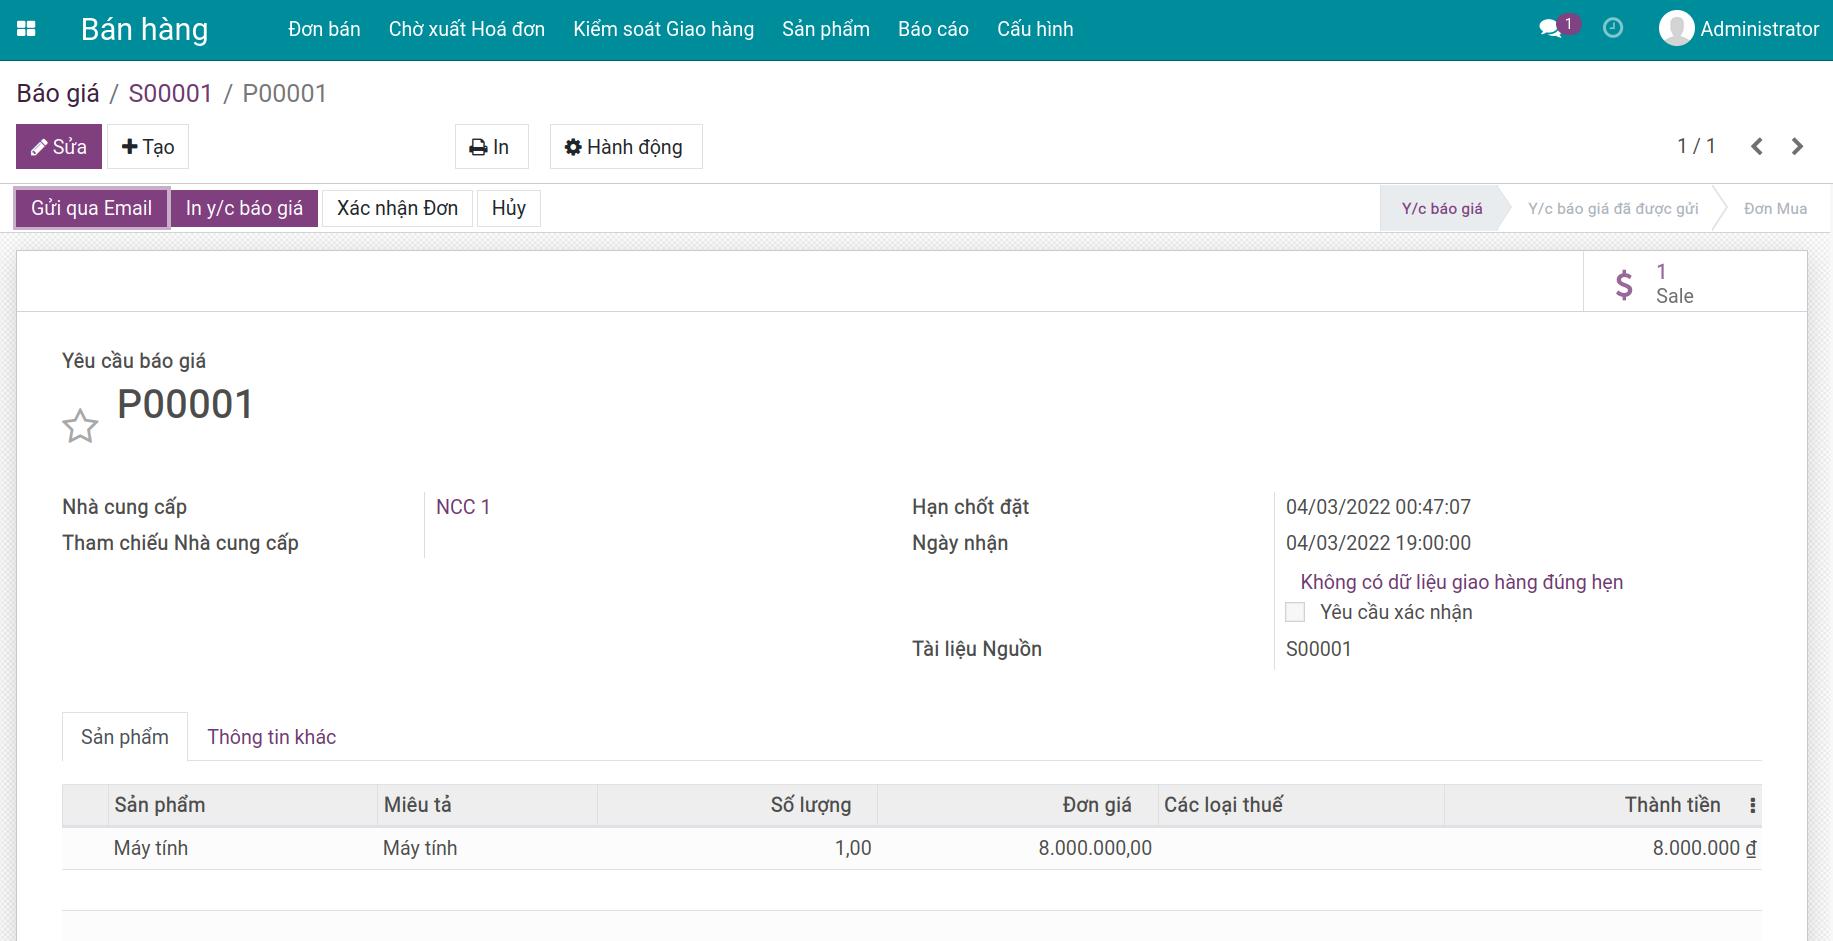Switch to the Thông tin khác tab
This screenshot has height=941, width=1833.
point(271,737)
